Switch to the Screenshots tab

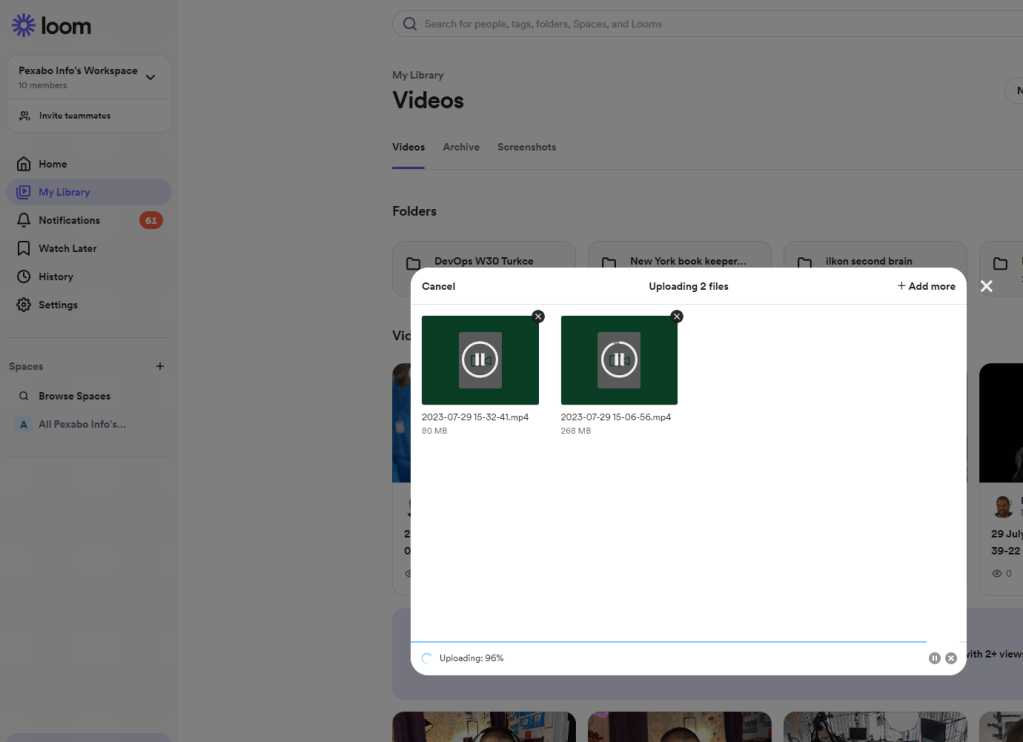point(527,147)
